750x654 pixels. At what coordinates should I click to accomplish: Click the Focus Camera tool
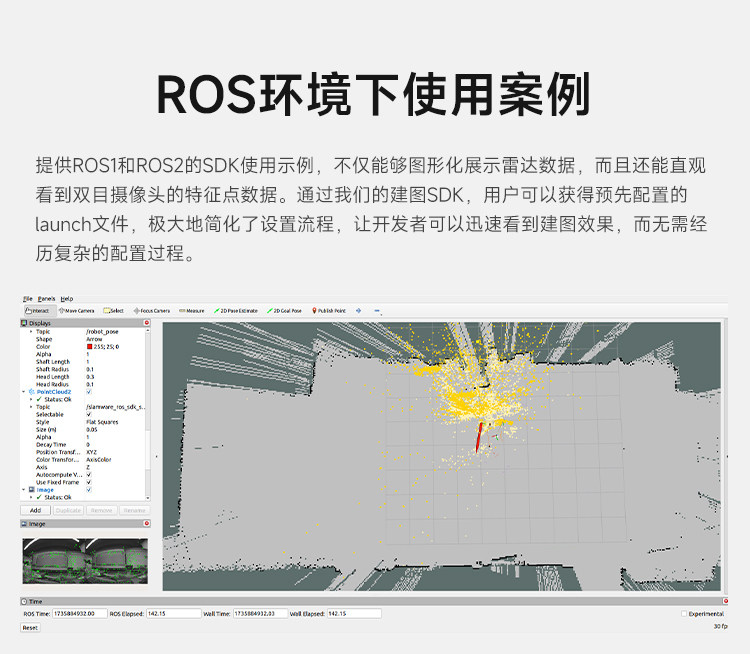pos(152,311)
